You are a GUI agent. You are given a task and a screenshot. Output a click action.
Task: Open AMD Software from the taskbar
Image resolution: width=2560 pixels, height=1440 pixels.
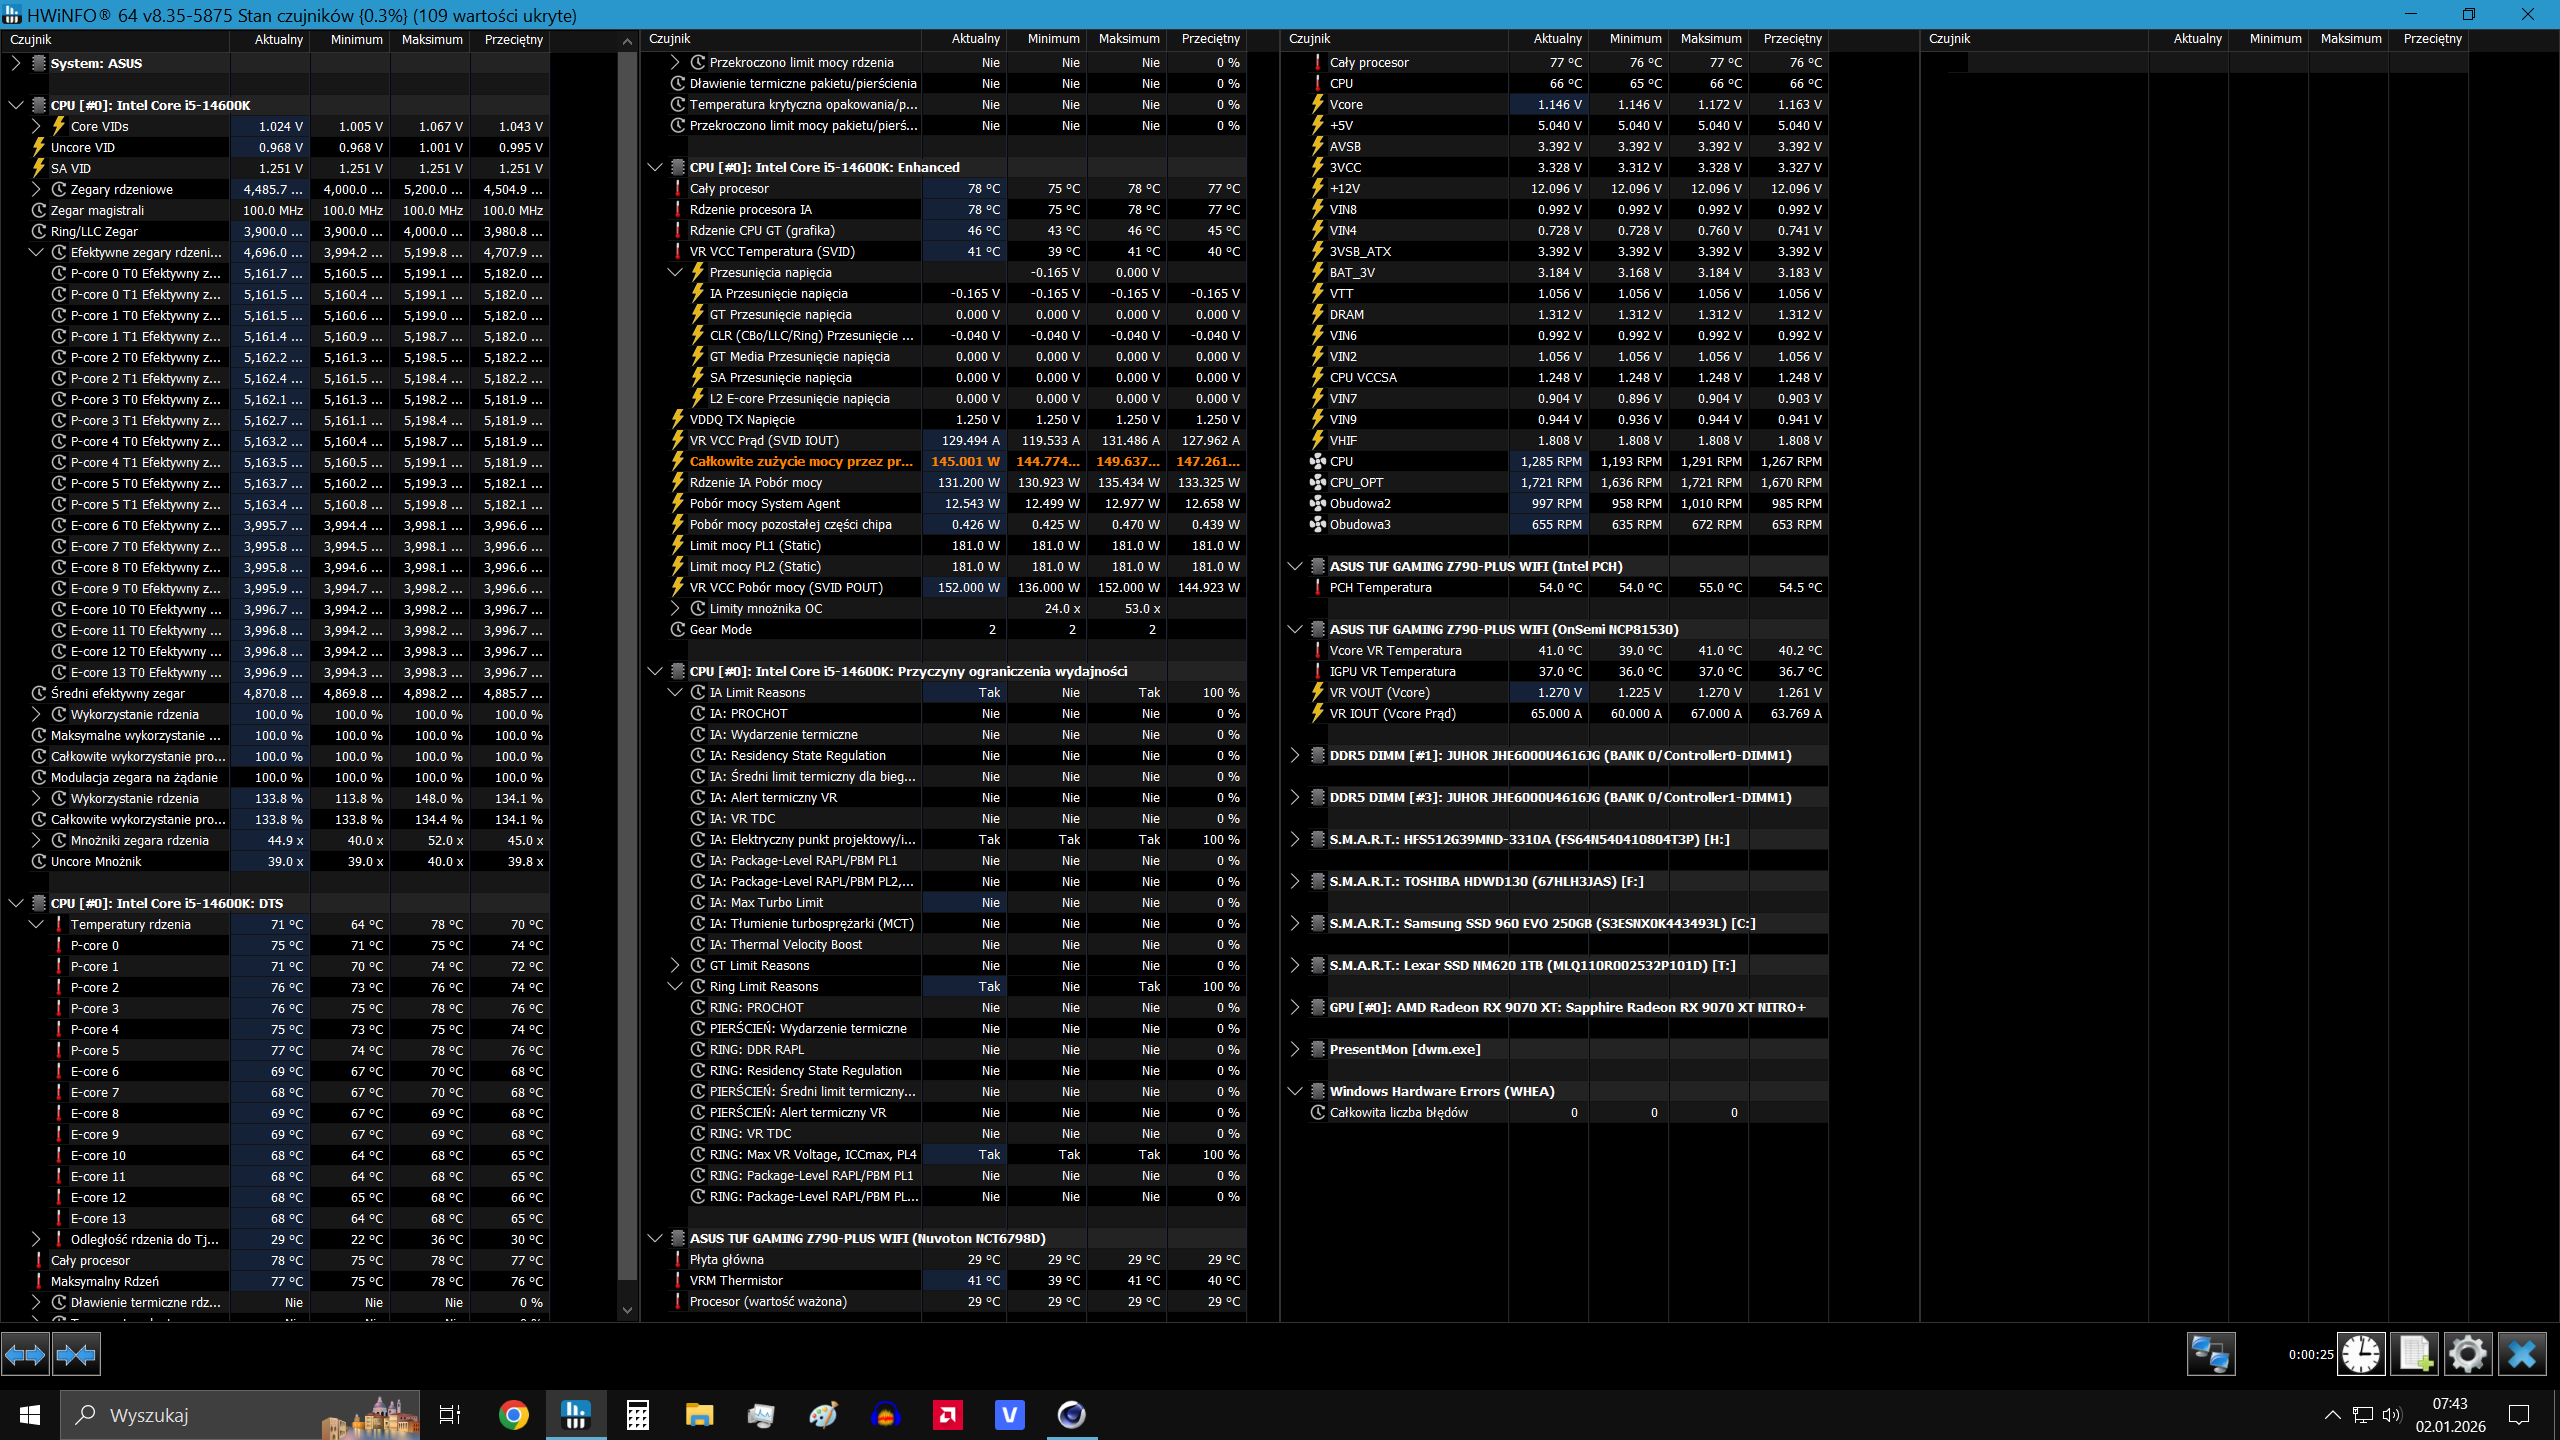(x=947, y=1415)
